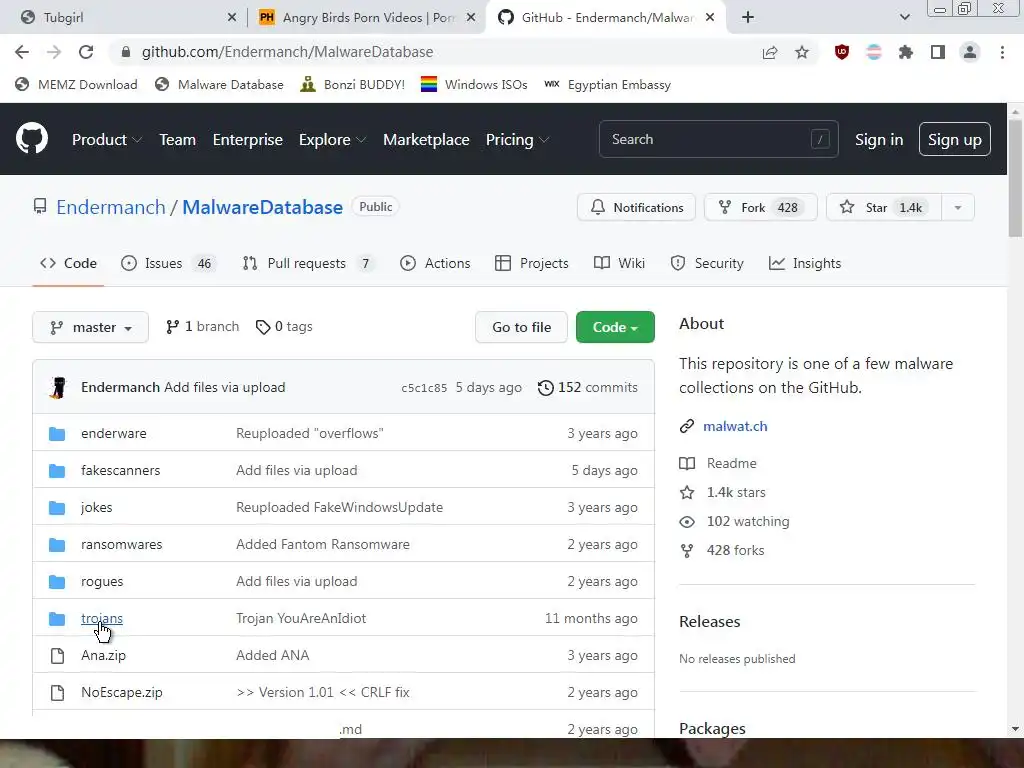Image resolution: width=1024 pixels, height=768 pixels.
Task: Open the 1 branch link
Action: coord(202,327)
